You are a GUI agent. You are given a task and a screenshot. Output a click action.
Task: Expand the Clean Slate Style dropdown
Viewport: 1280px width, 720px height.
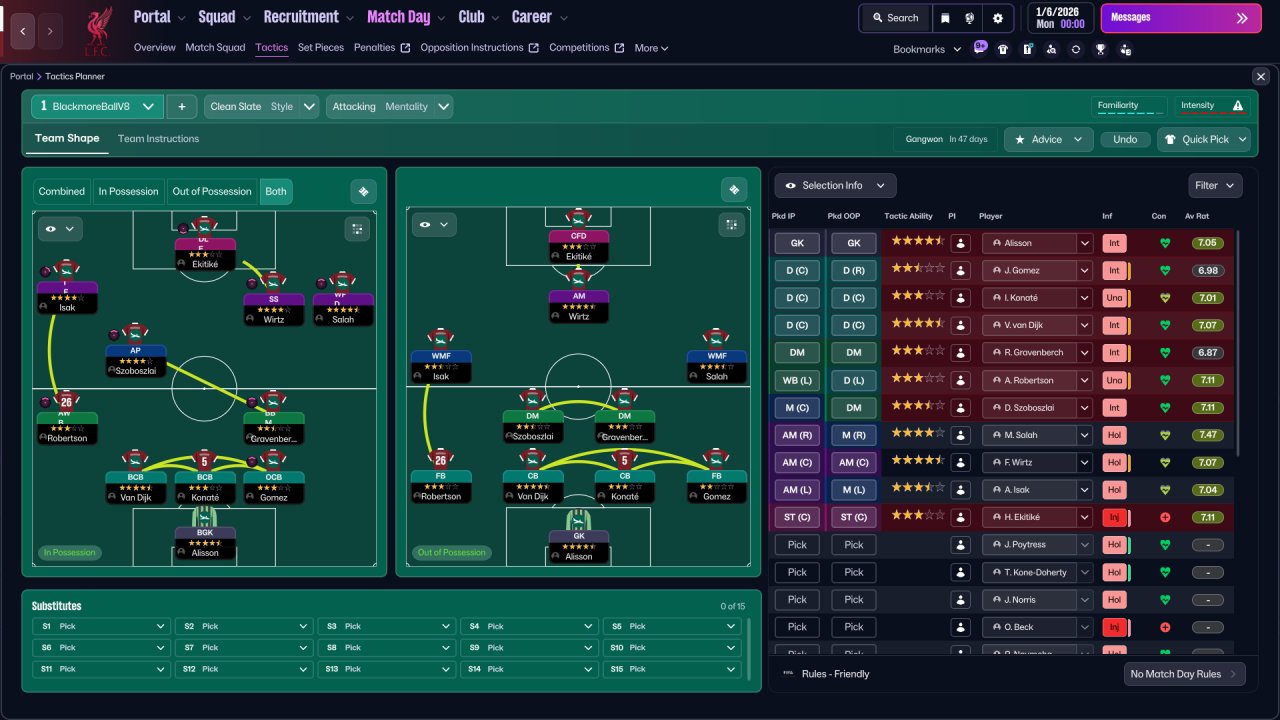262,106
